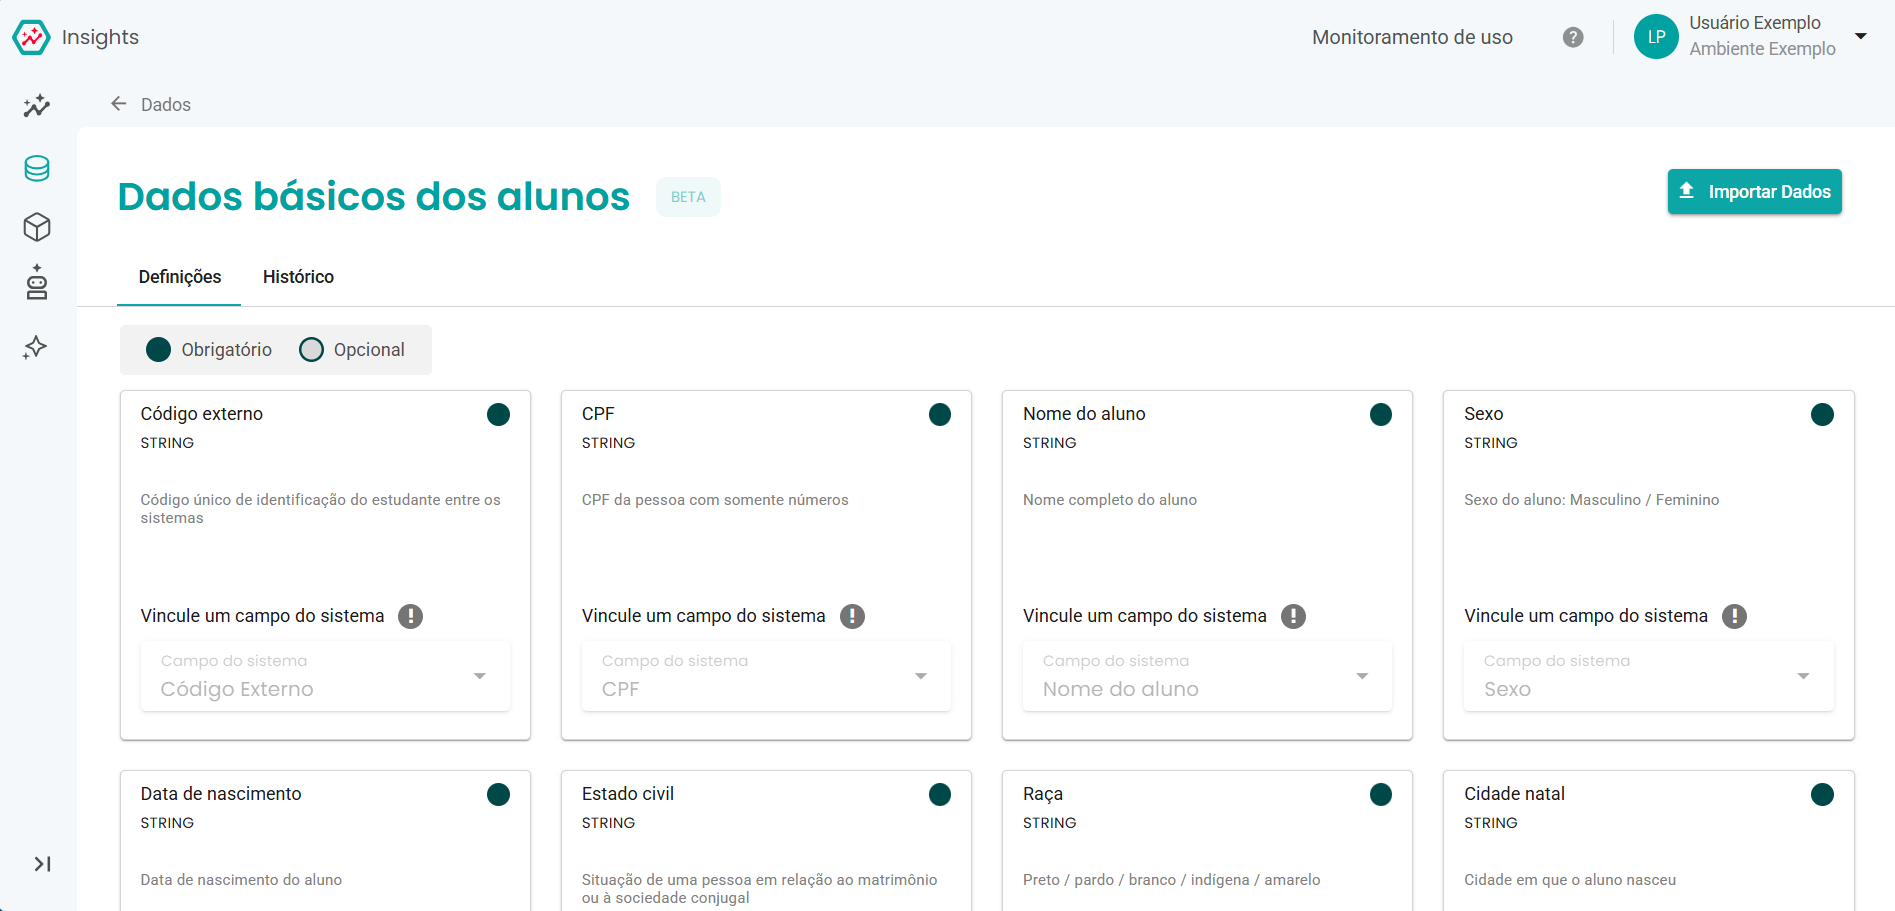Expand the user account menu arrow
This screenshot has height=911, width=1895.
pos(1861,36)
